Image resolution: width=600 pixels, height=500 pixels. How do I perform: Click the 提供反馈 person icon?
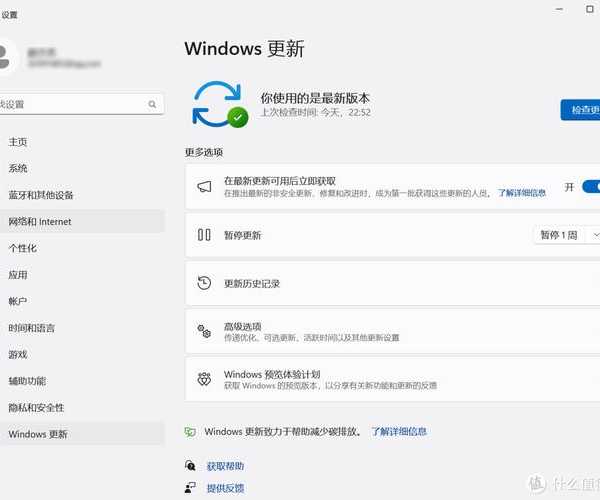pos(190,488)
